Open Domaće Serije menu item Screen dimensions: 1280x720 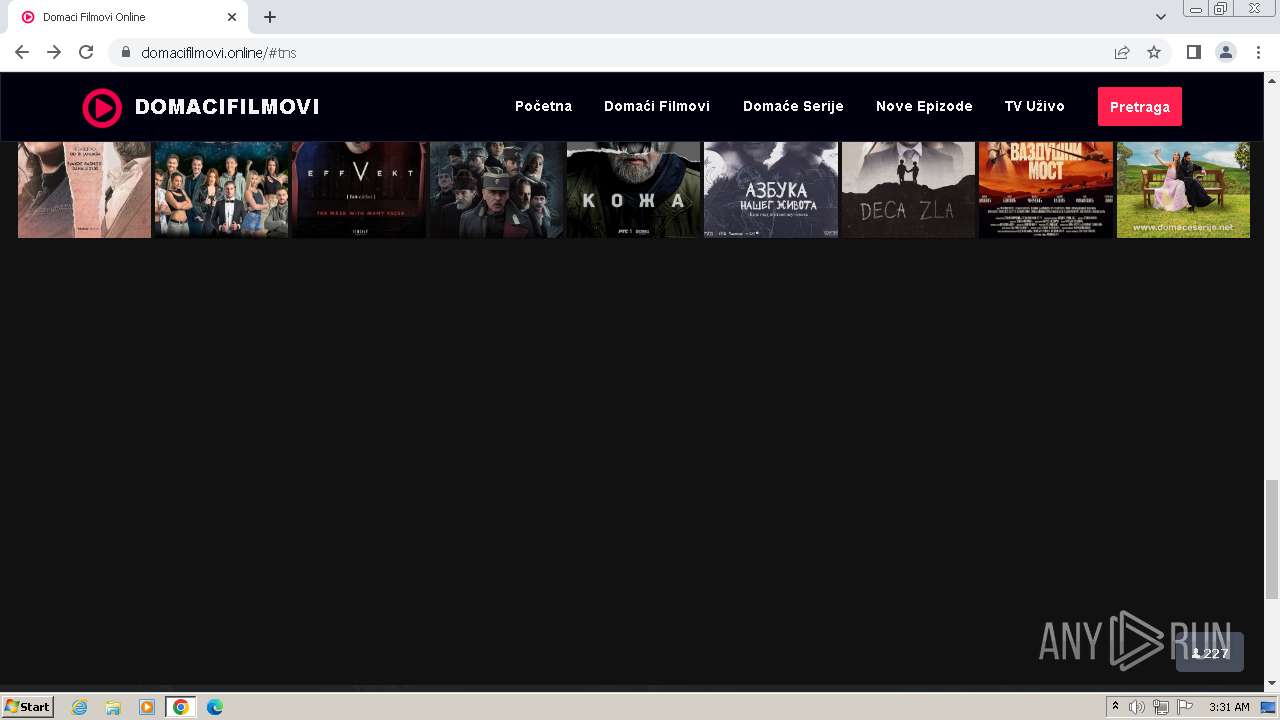793,106
